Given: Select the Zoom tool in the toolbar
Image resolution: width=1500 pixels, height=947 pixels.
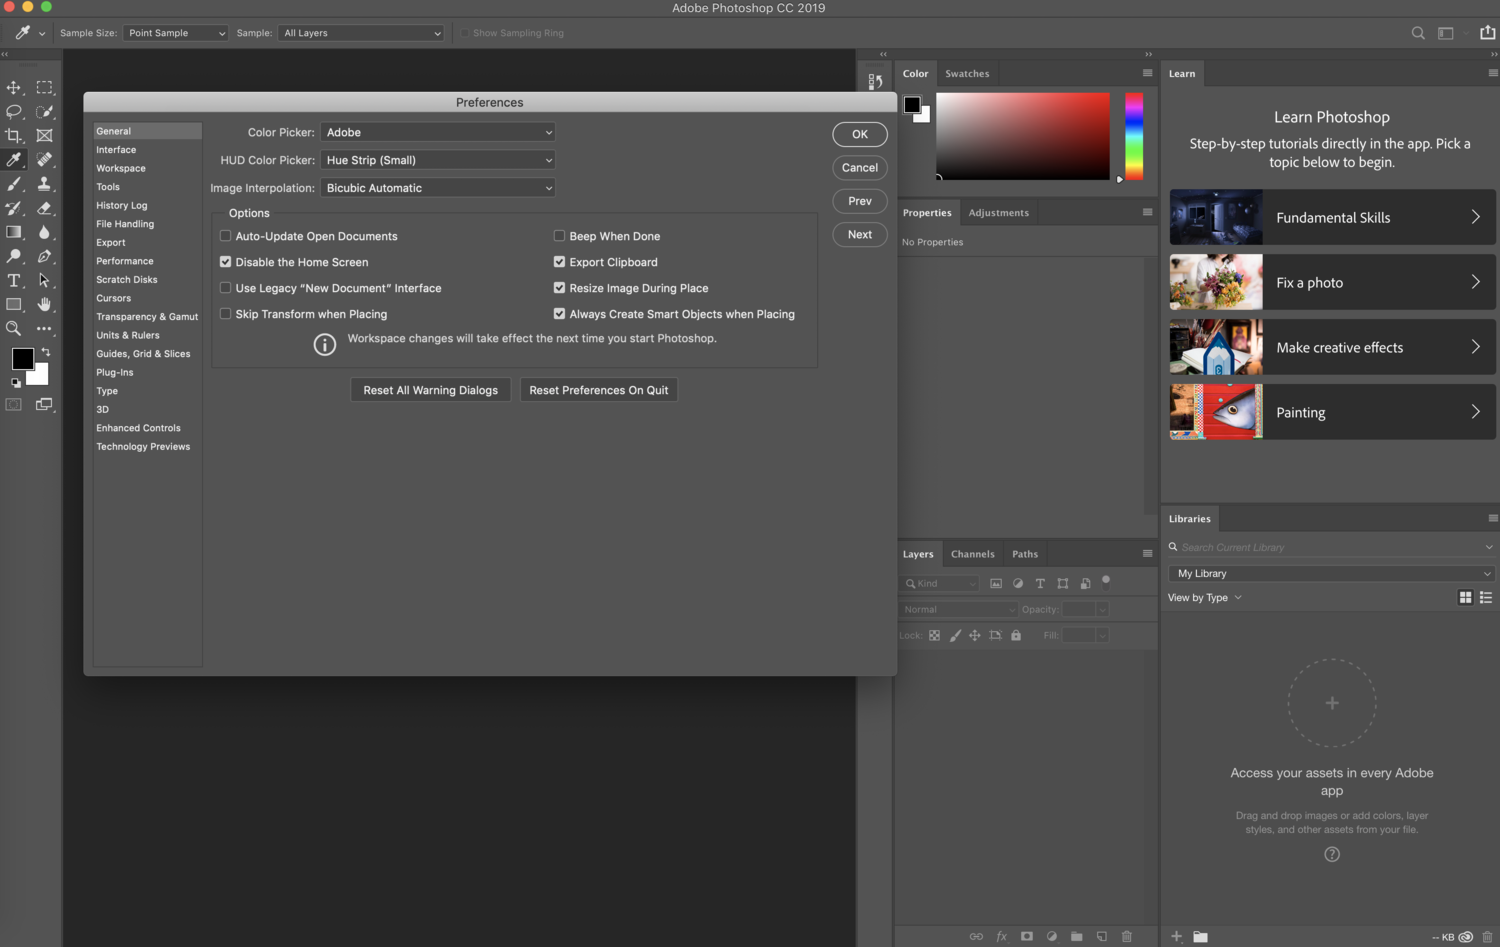Looking at the screenshot, I should click(x=14, y=328).
